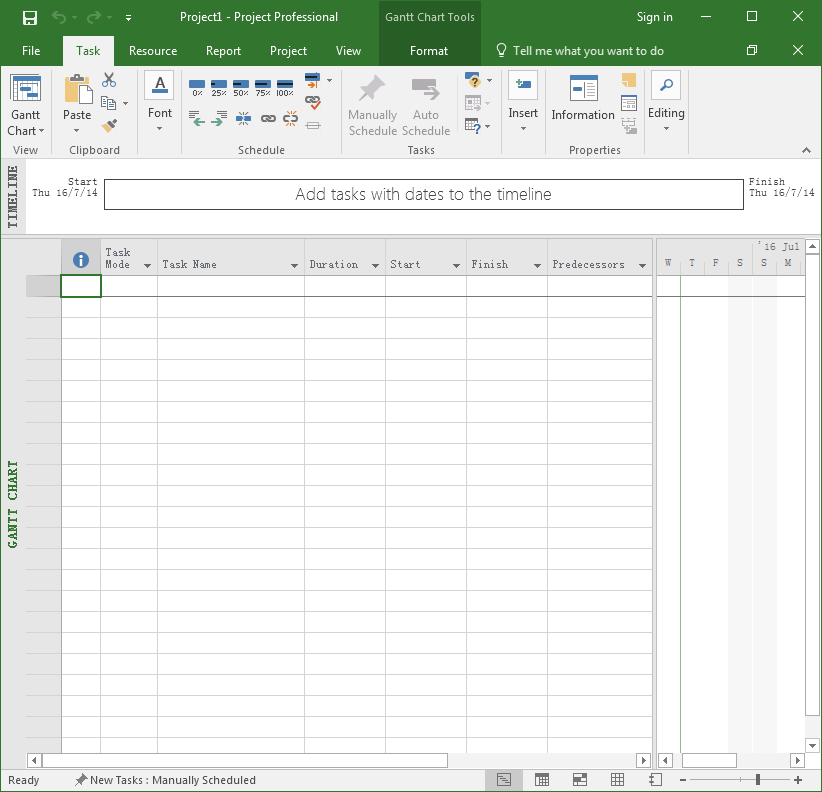The width and height of the screenshot is (822, 792).
Task: Click Manually Schedule button
Action: (x=373, y=106)
